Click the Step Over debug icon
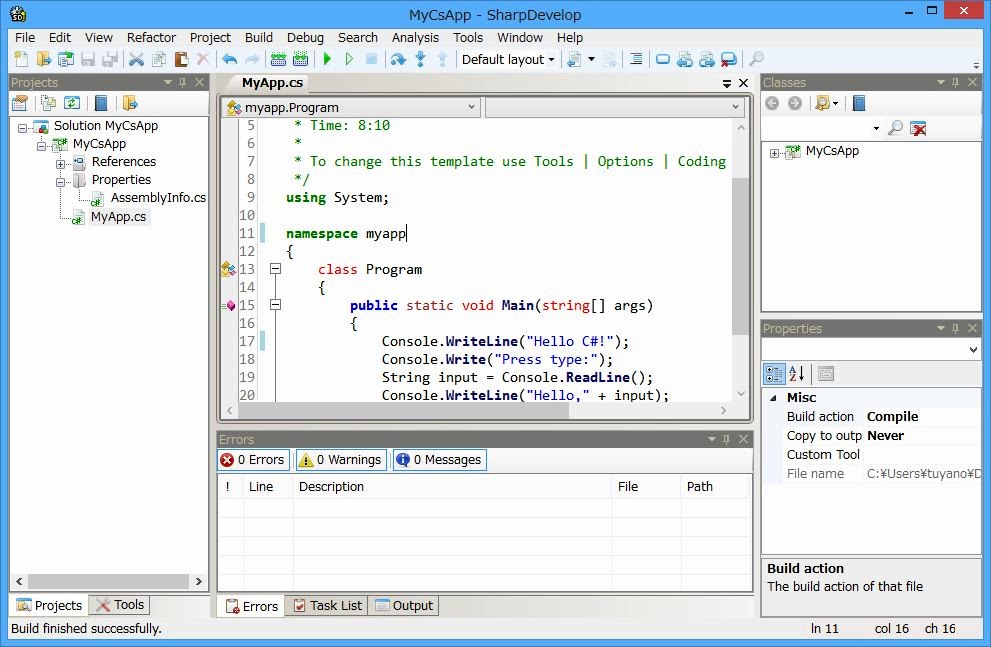 pos(398,60)
